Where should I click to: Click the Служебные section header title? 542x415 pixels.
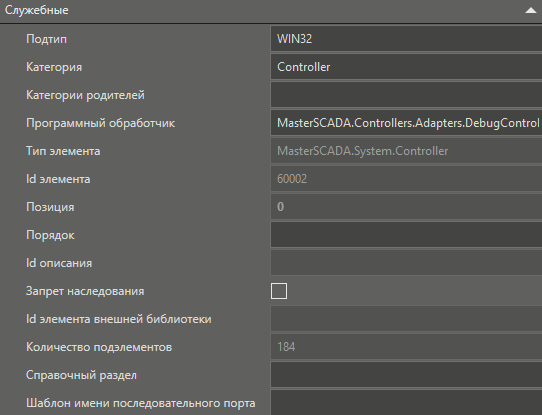[x=37, y=10]
